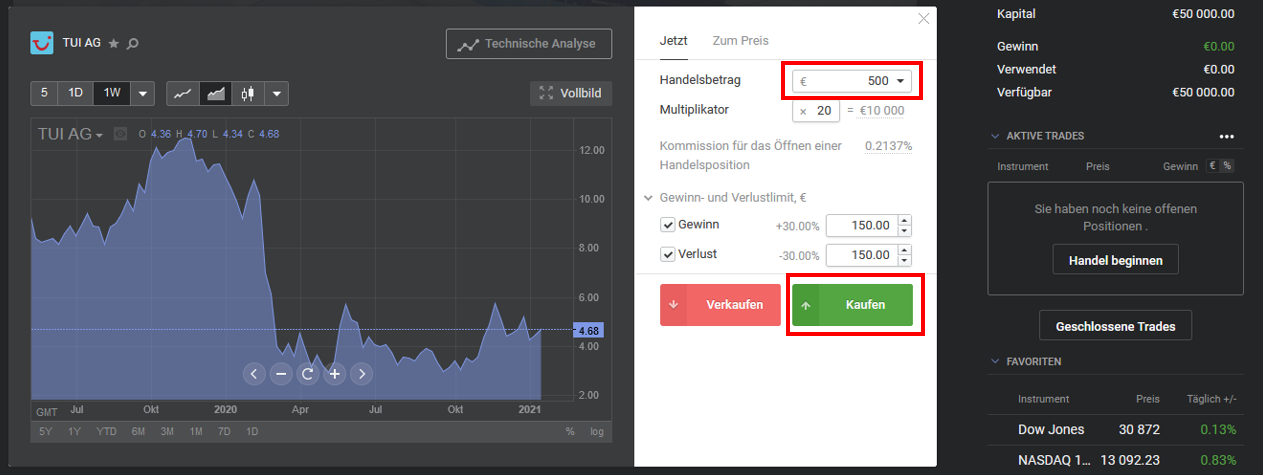
Task: Select the 3M time range
Action: point(167,432)
